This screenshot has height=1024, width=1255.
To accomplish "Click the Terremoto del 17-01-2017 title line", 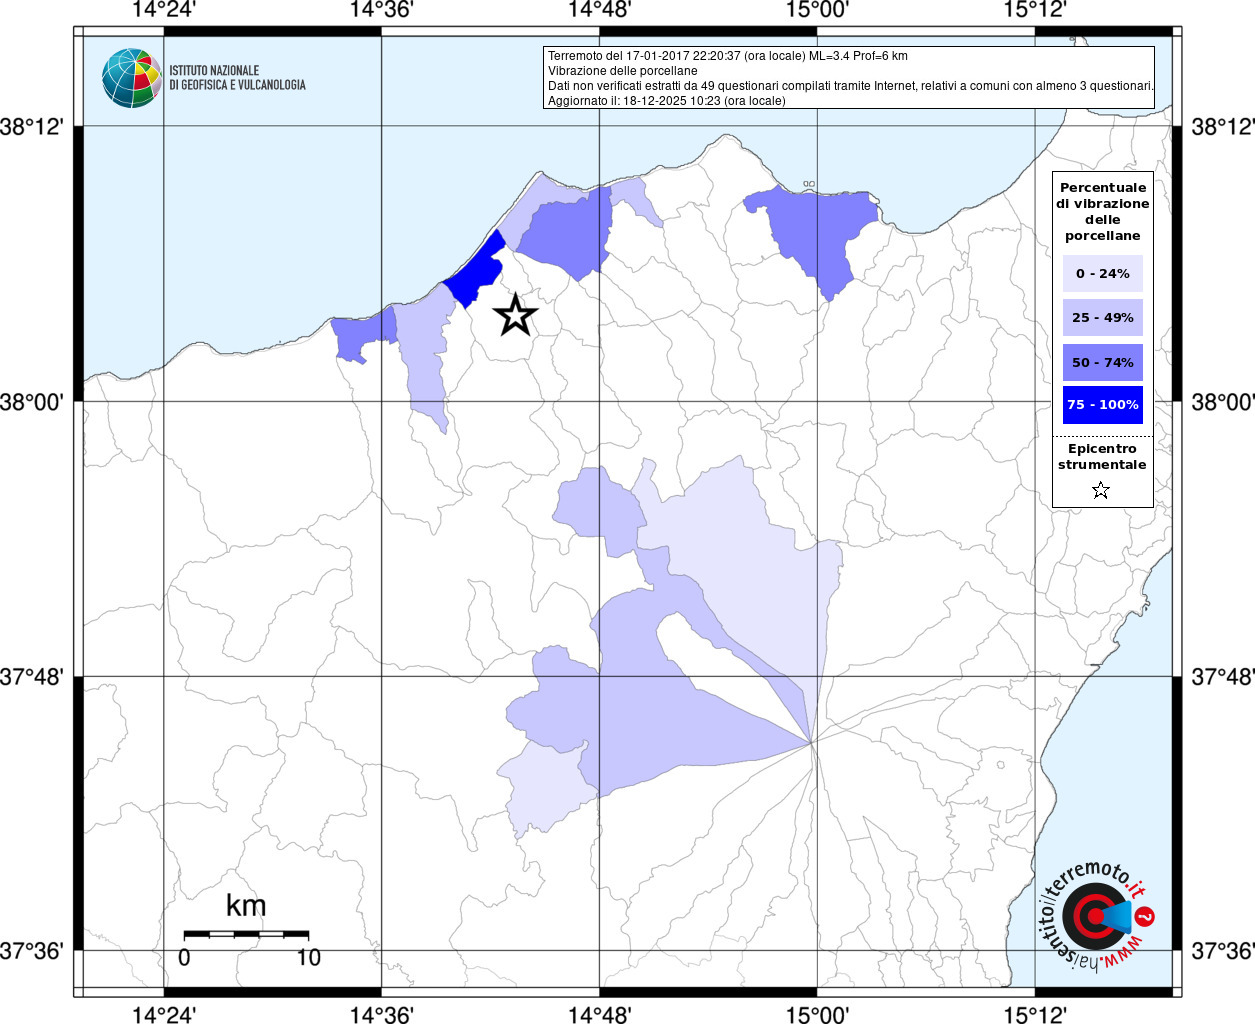I will pos(728,56).
